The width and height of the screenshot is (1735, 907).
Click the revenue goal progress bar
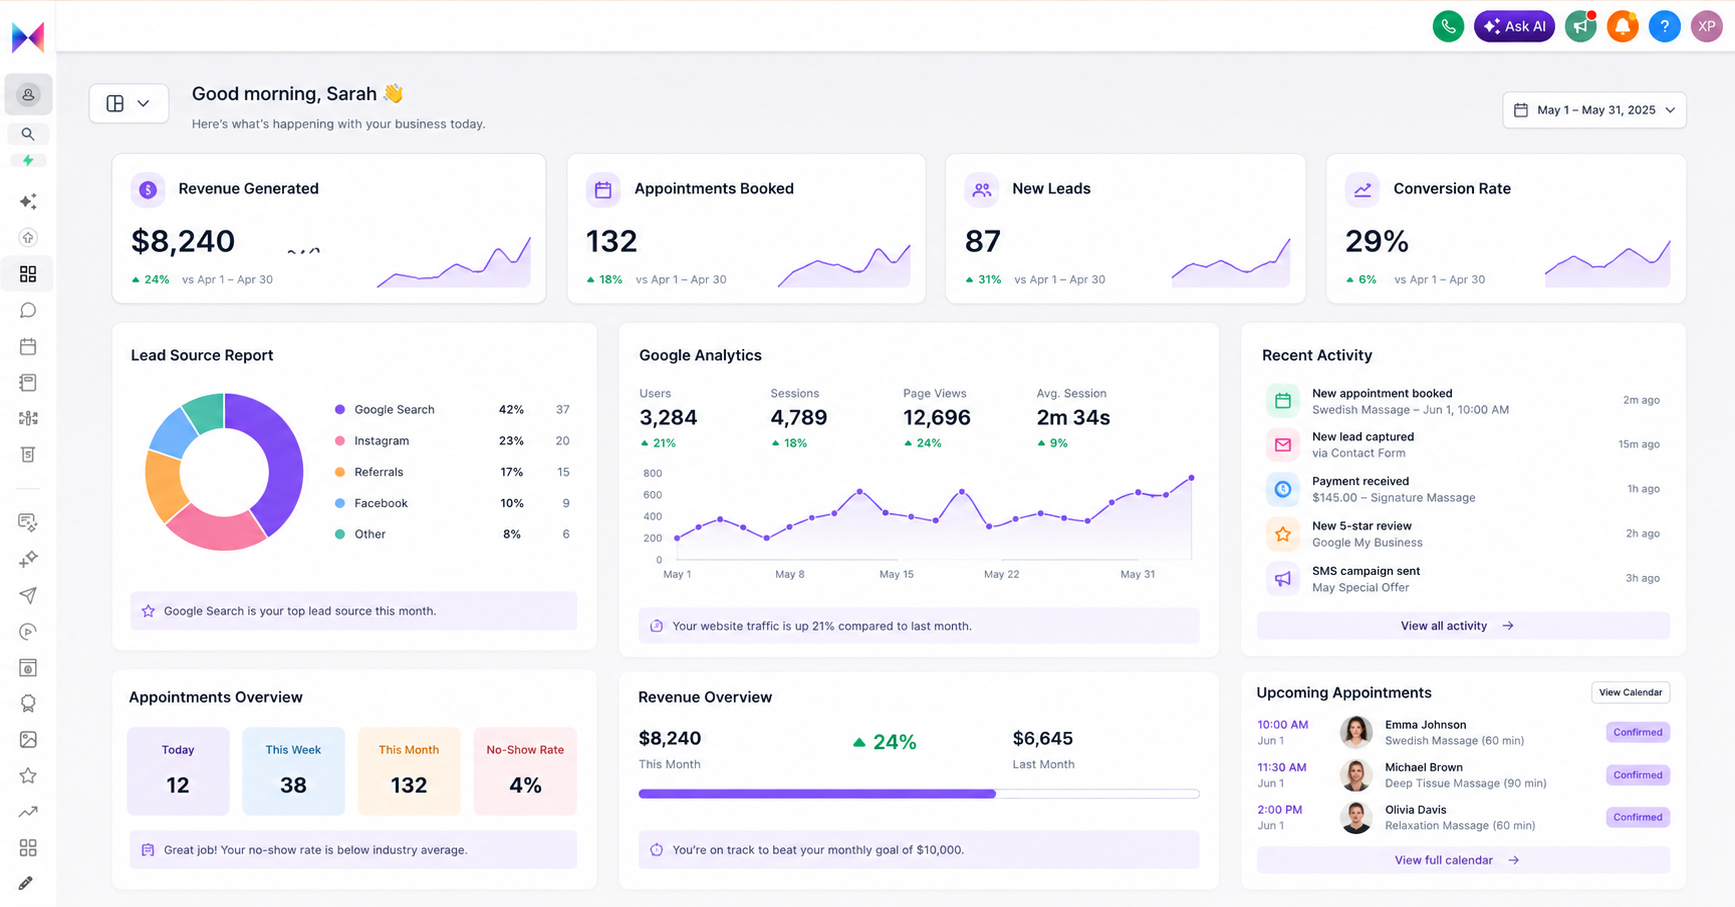click(919, 794)
